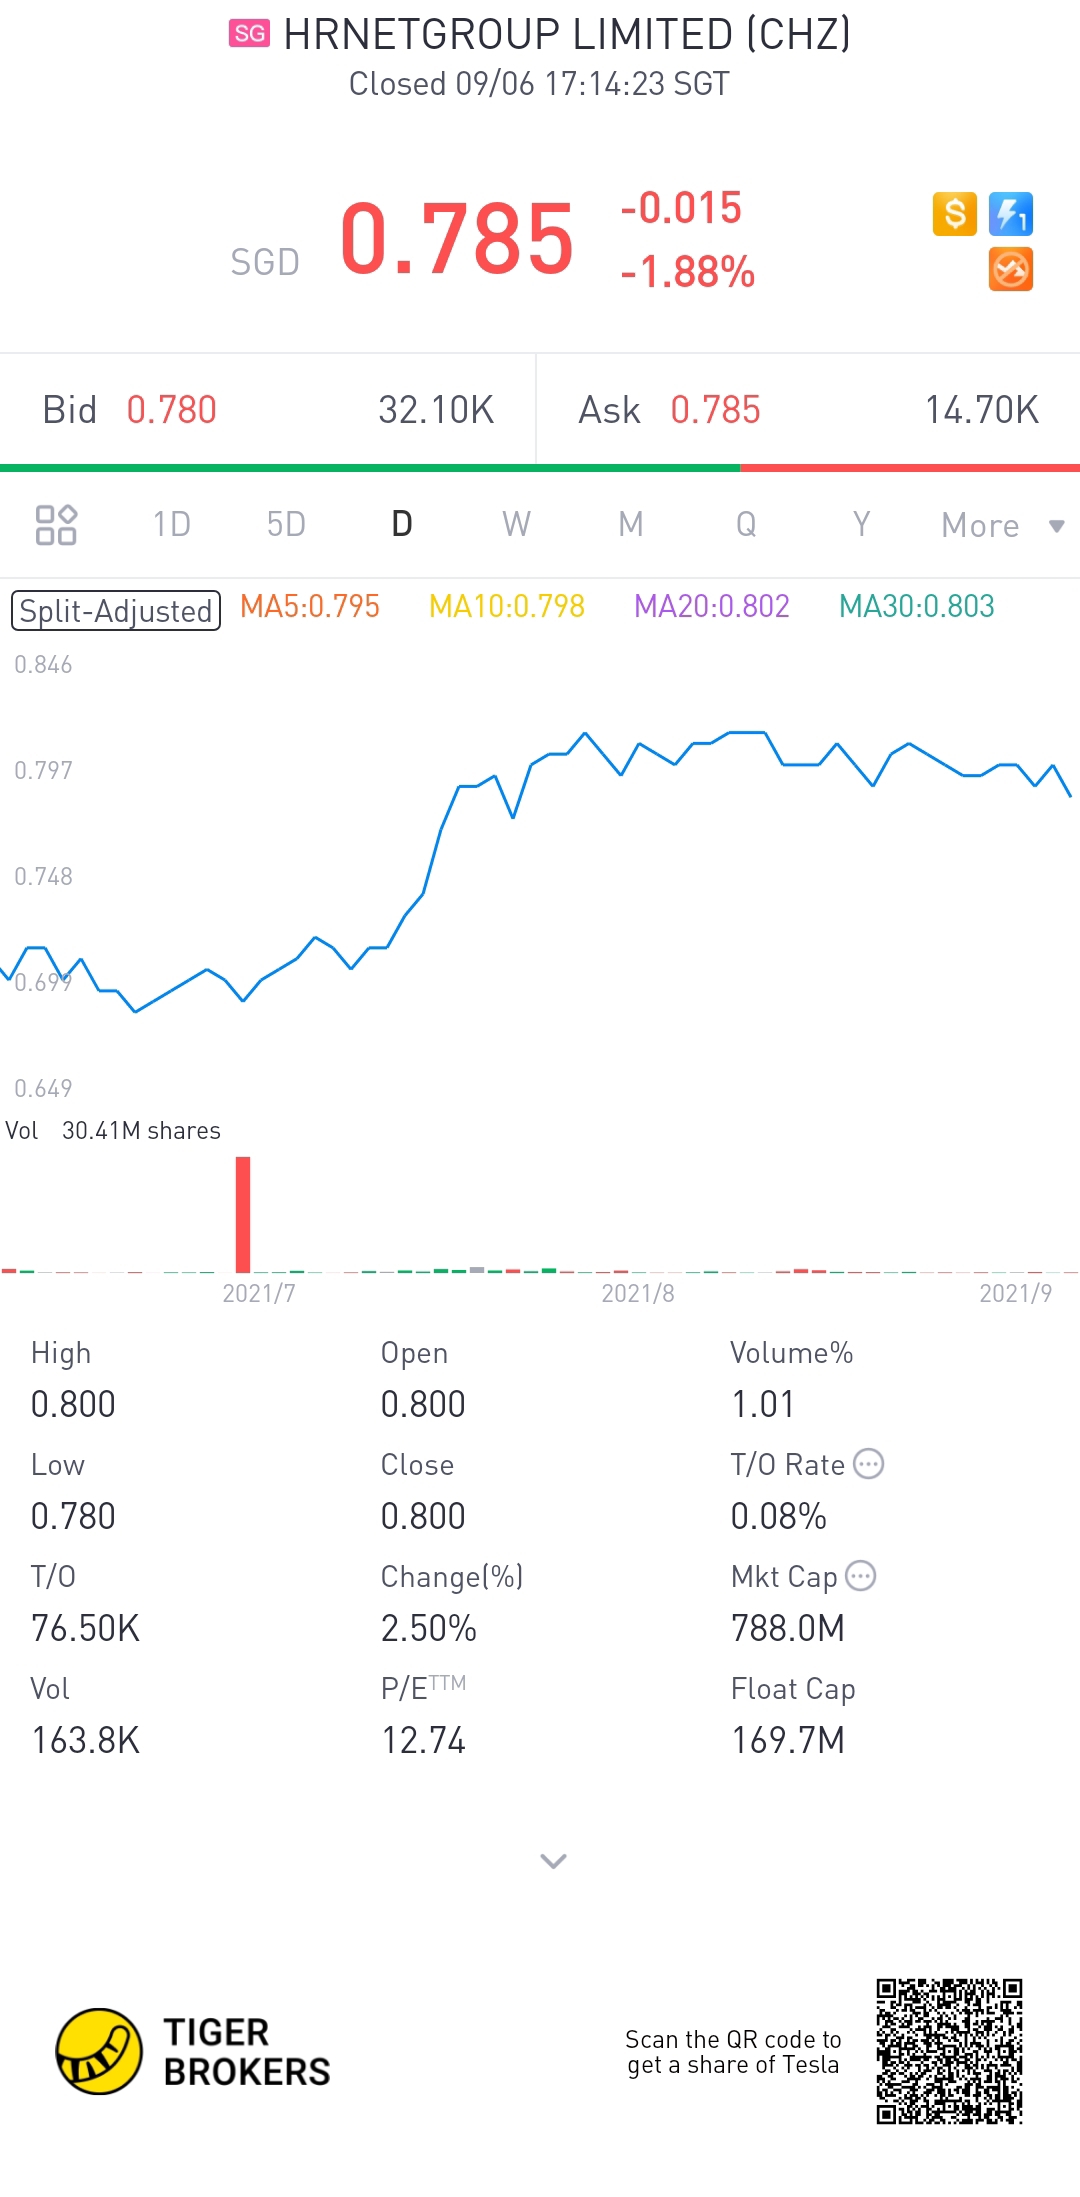The image size is (1080, 2197).
Task: Tap the MA5:0.795 indicator label
Action: click(310, 606)
